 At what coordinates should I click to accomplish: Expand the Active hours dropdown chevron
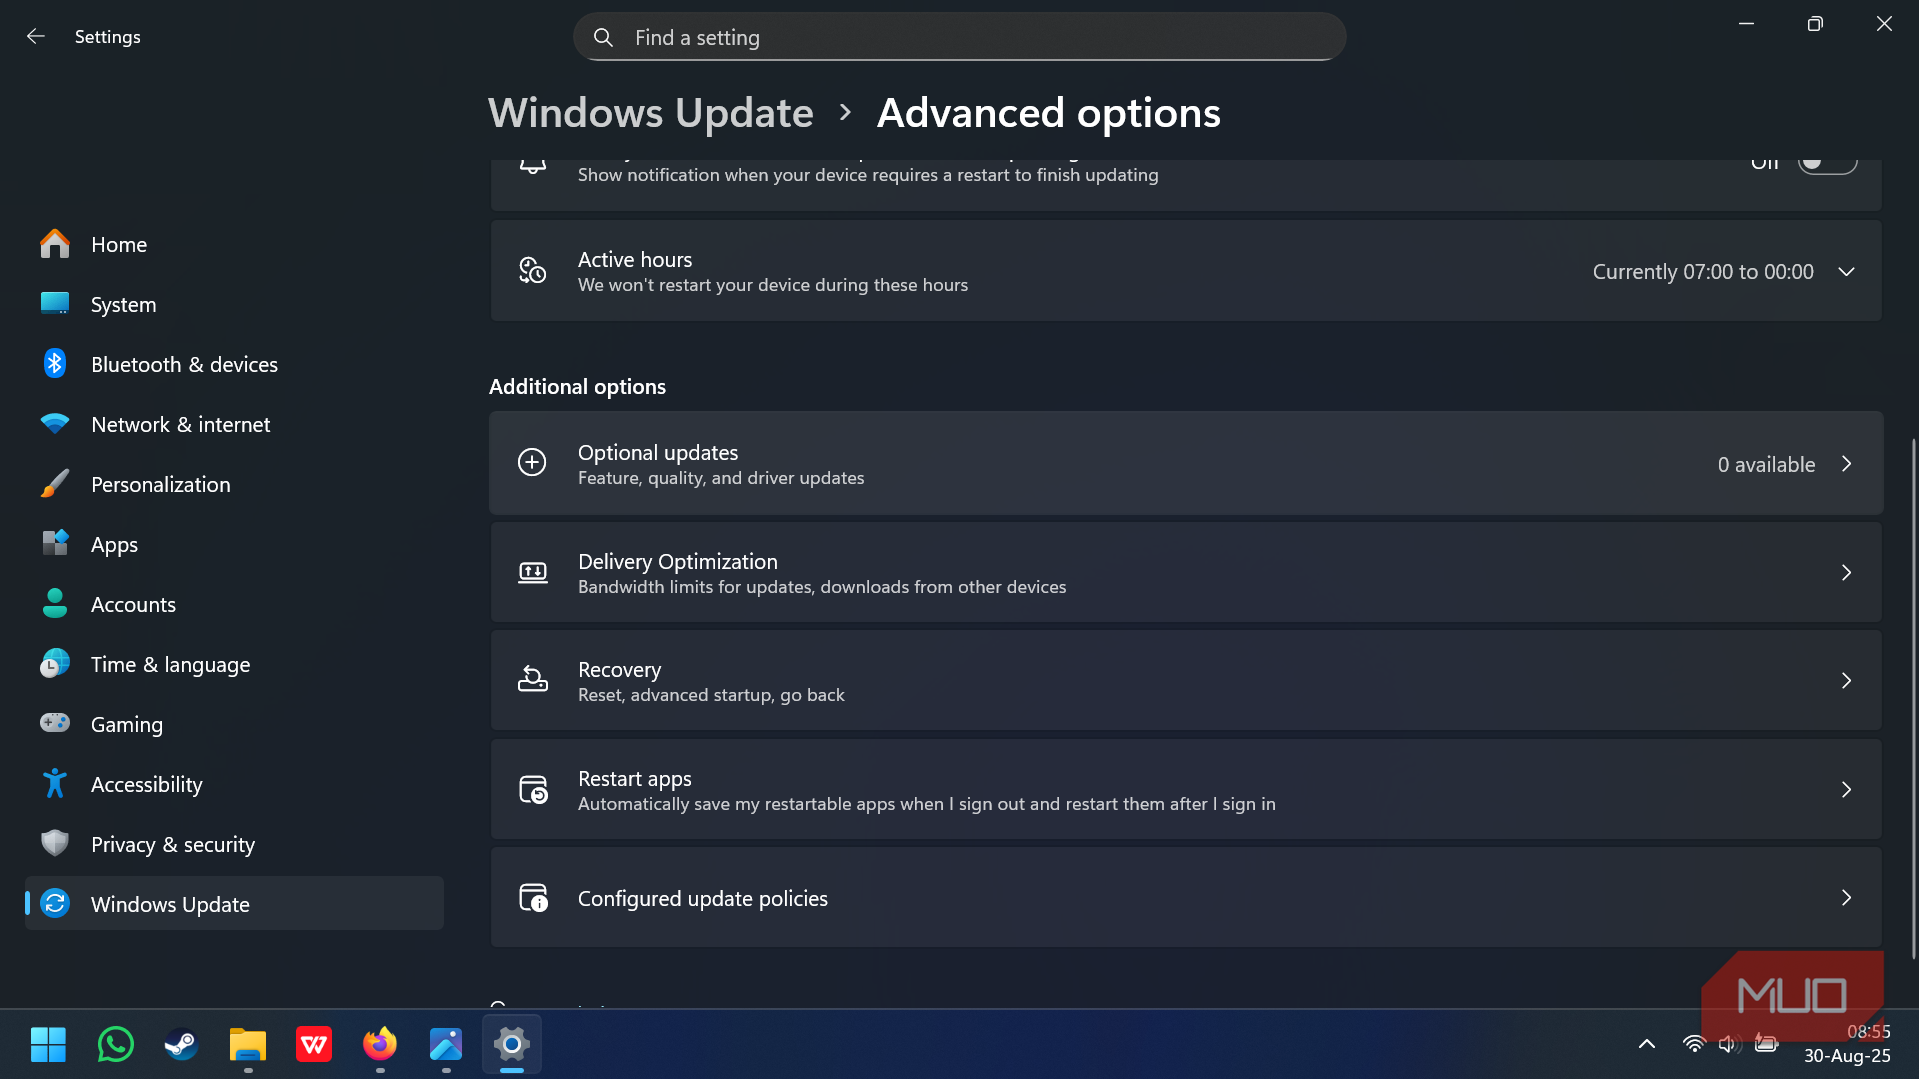coord(1846,272)
